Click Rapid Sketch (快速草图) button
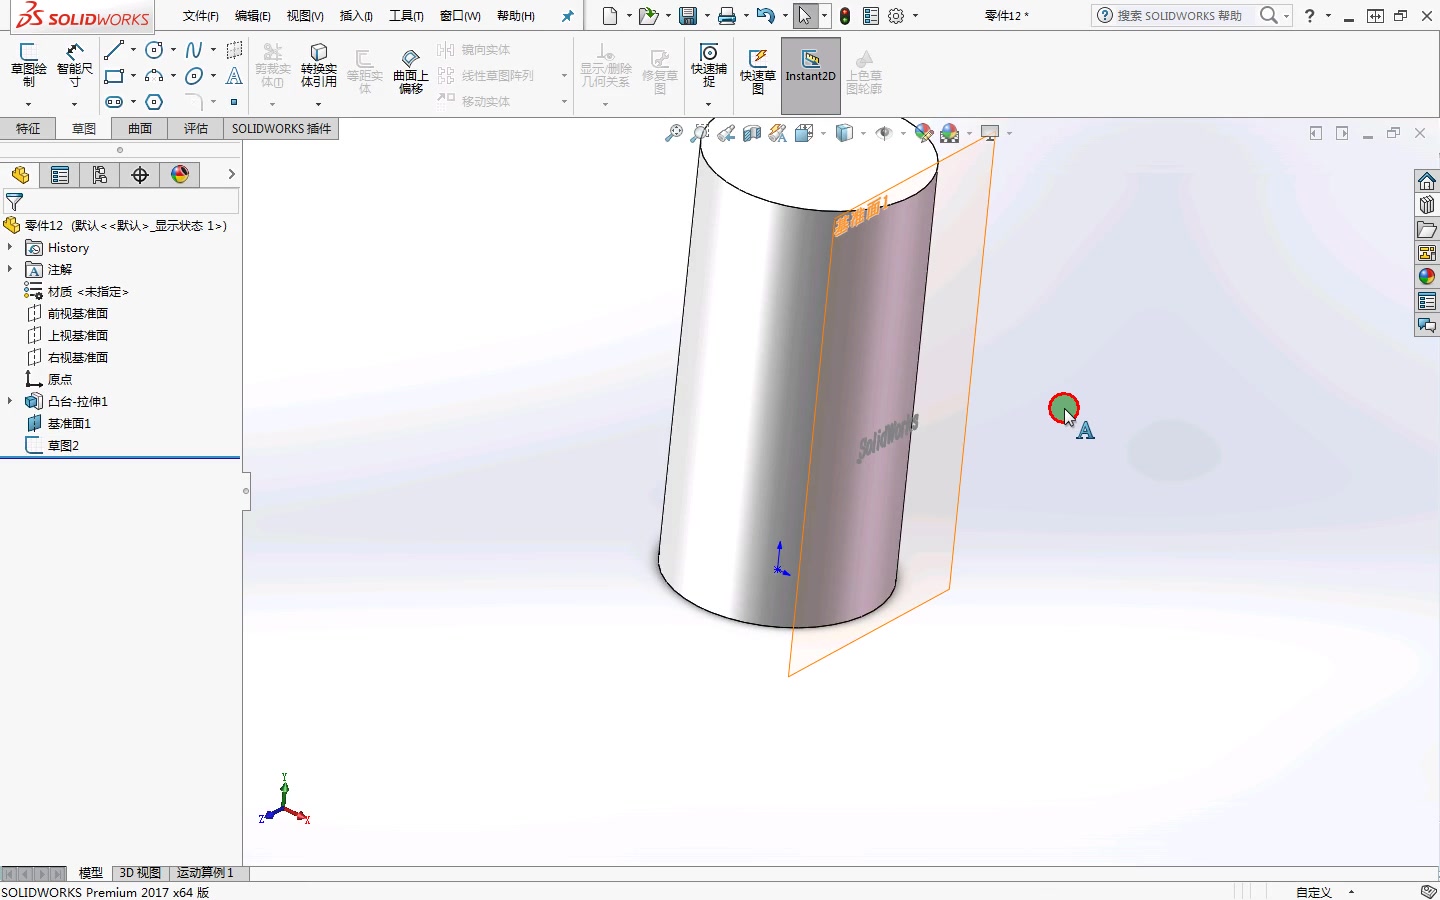The height and width of the screenshot is (900, 1440). pyautogui.click(x=758, y=70)
